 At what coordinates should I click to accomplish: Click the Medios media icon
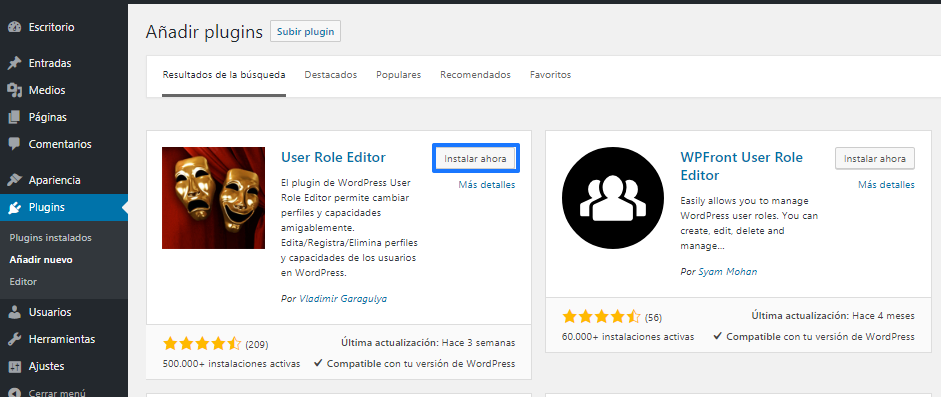[14, 90]
